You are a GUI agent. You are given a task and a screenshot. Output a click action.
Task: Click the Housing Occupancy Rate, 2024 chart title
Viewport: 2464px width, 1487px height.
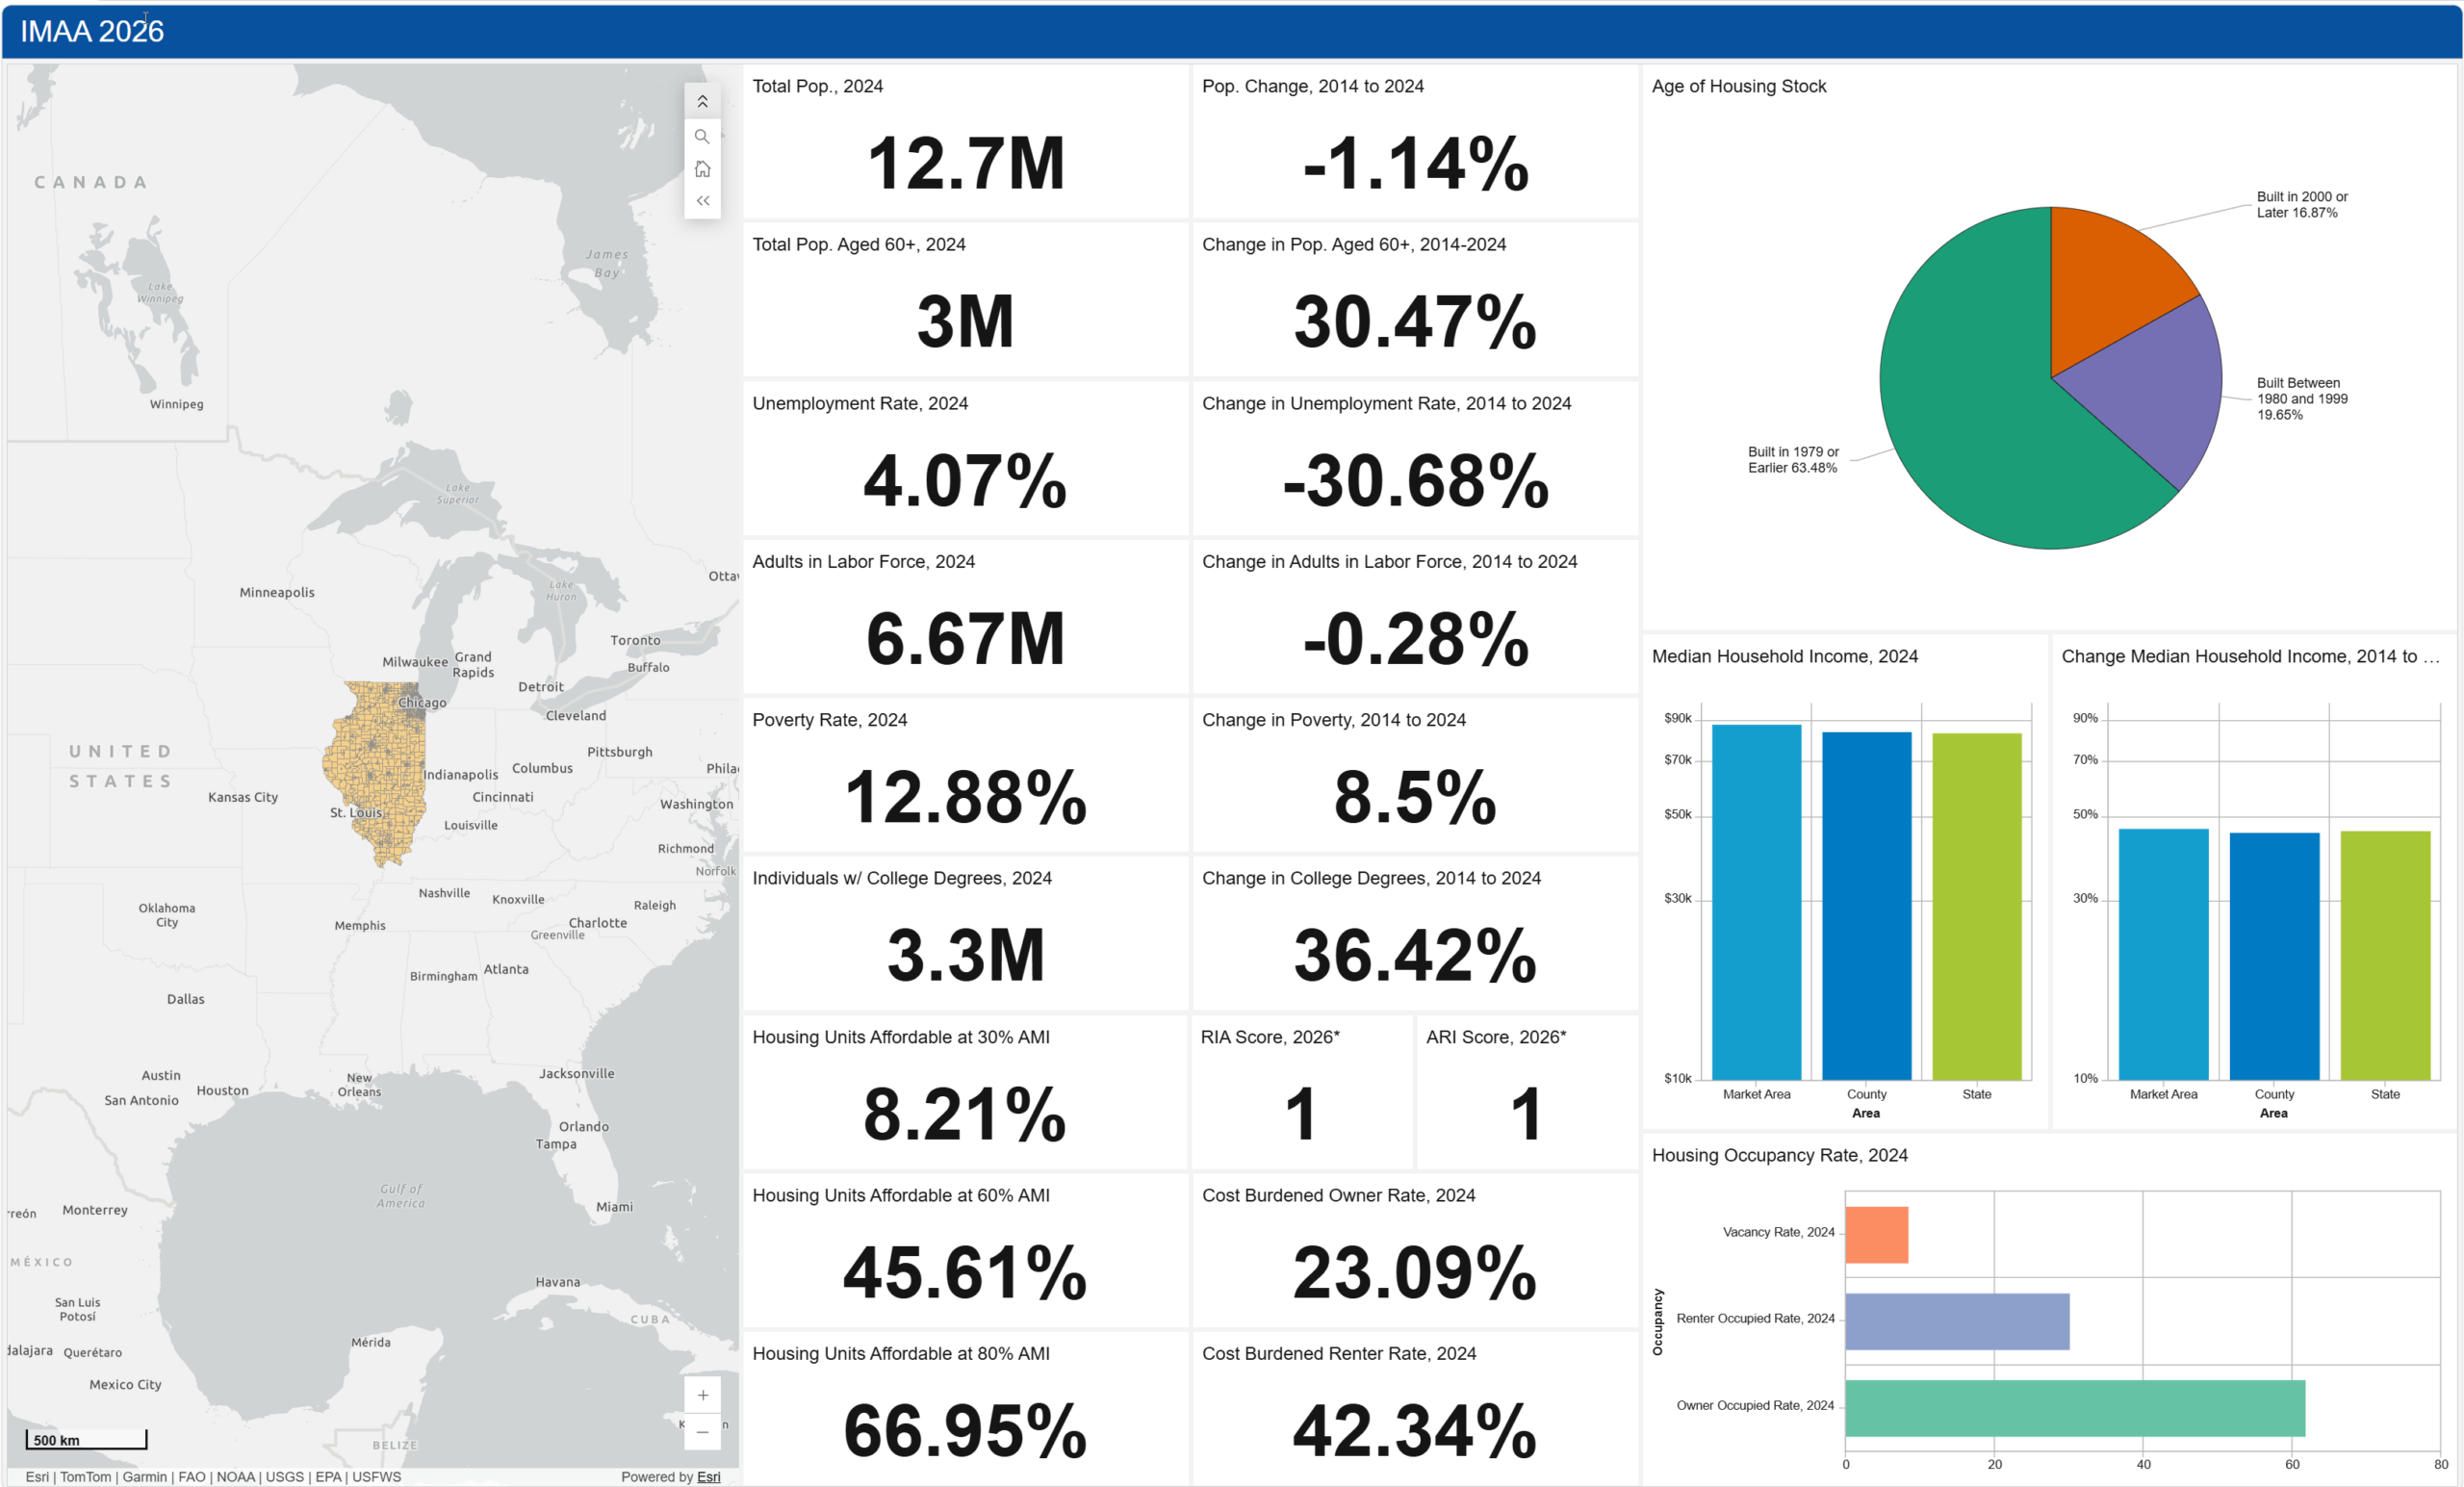pos(1780,1155)
